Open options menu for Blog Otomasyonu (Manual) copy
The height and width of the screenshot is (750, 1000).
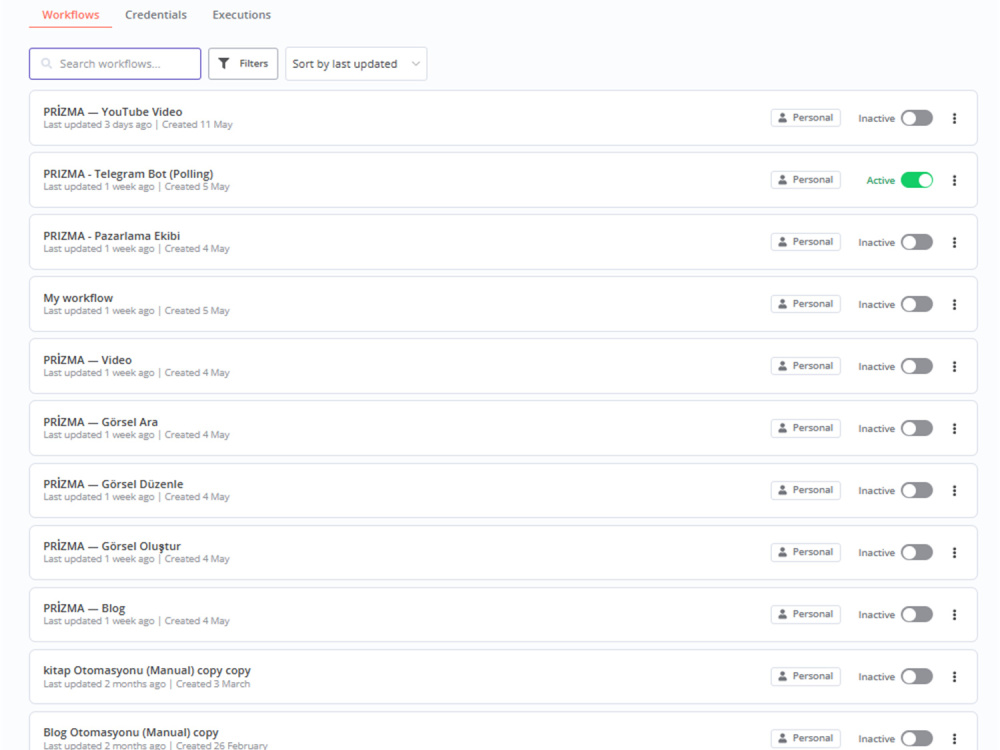tap(954, 739)
